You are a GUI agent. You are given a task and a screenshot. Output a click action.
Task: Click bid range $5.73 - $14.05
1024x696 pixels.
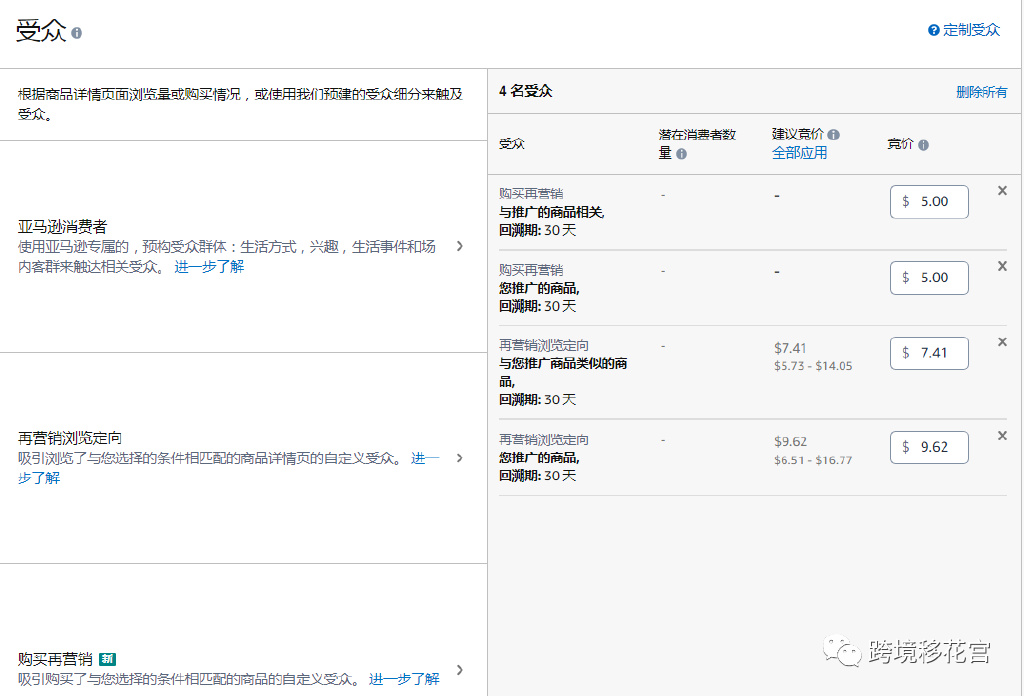(813, 366)
